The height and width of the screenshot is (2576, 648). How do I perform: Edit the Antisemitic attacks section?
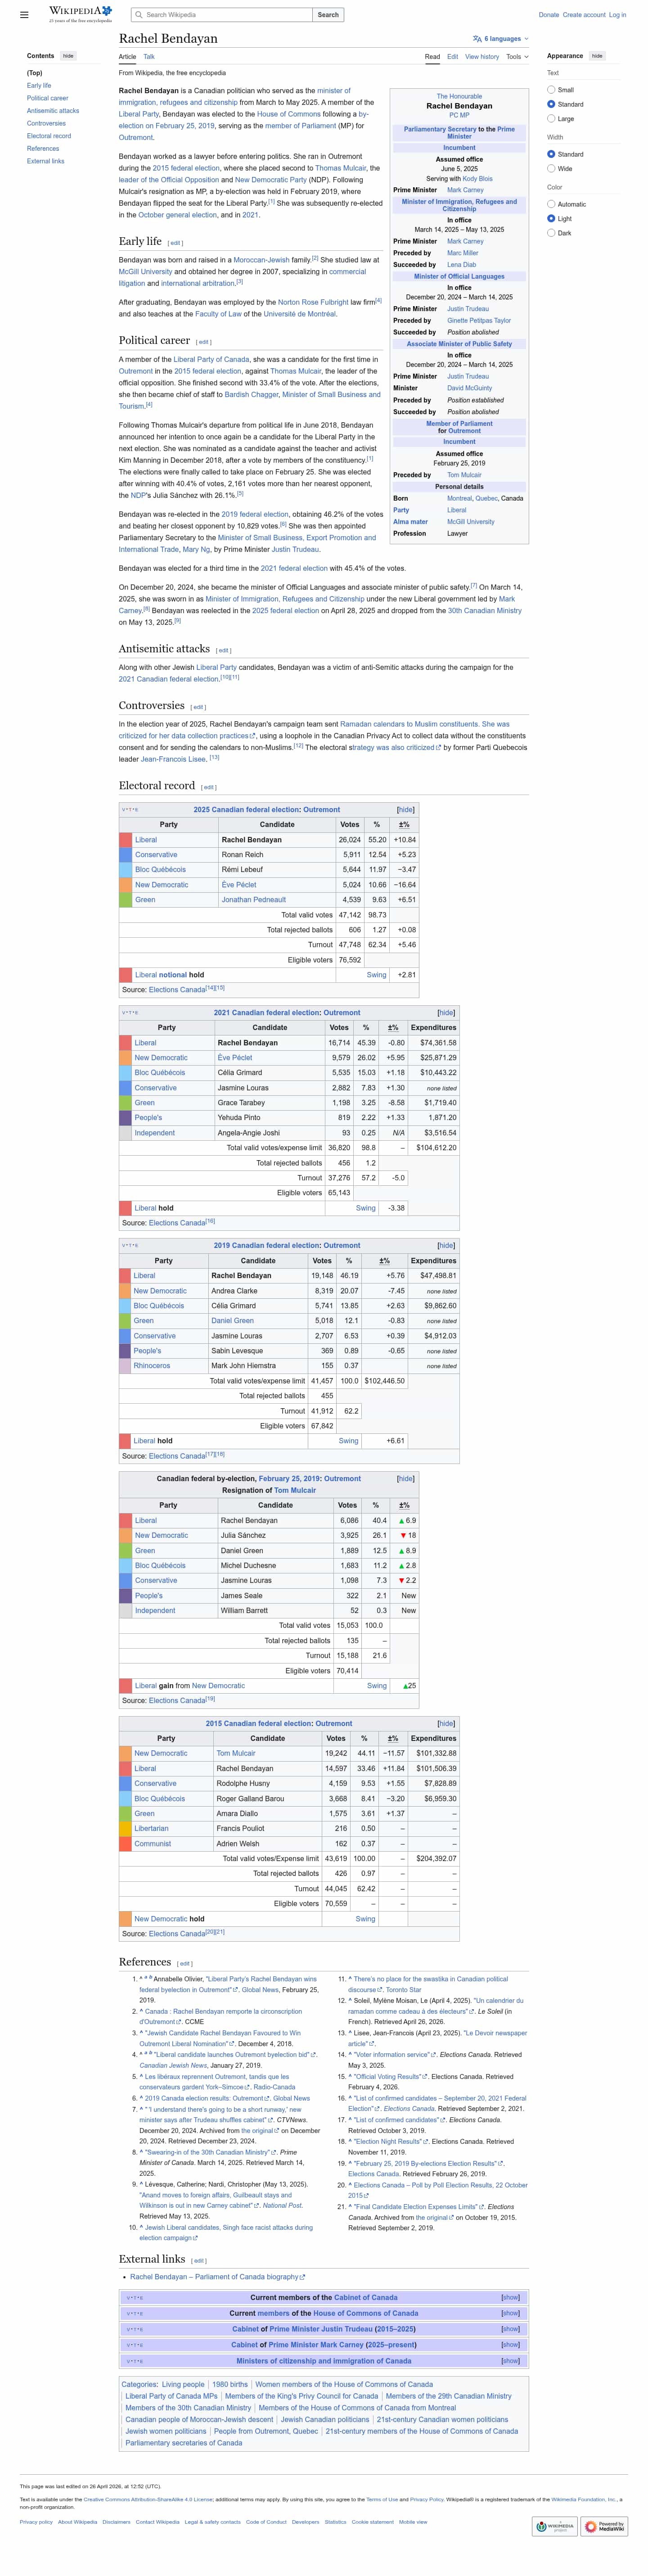pyautogui.click(x=224, y=651)
